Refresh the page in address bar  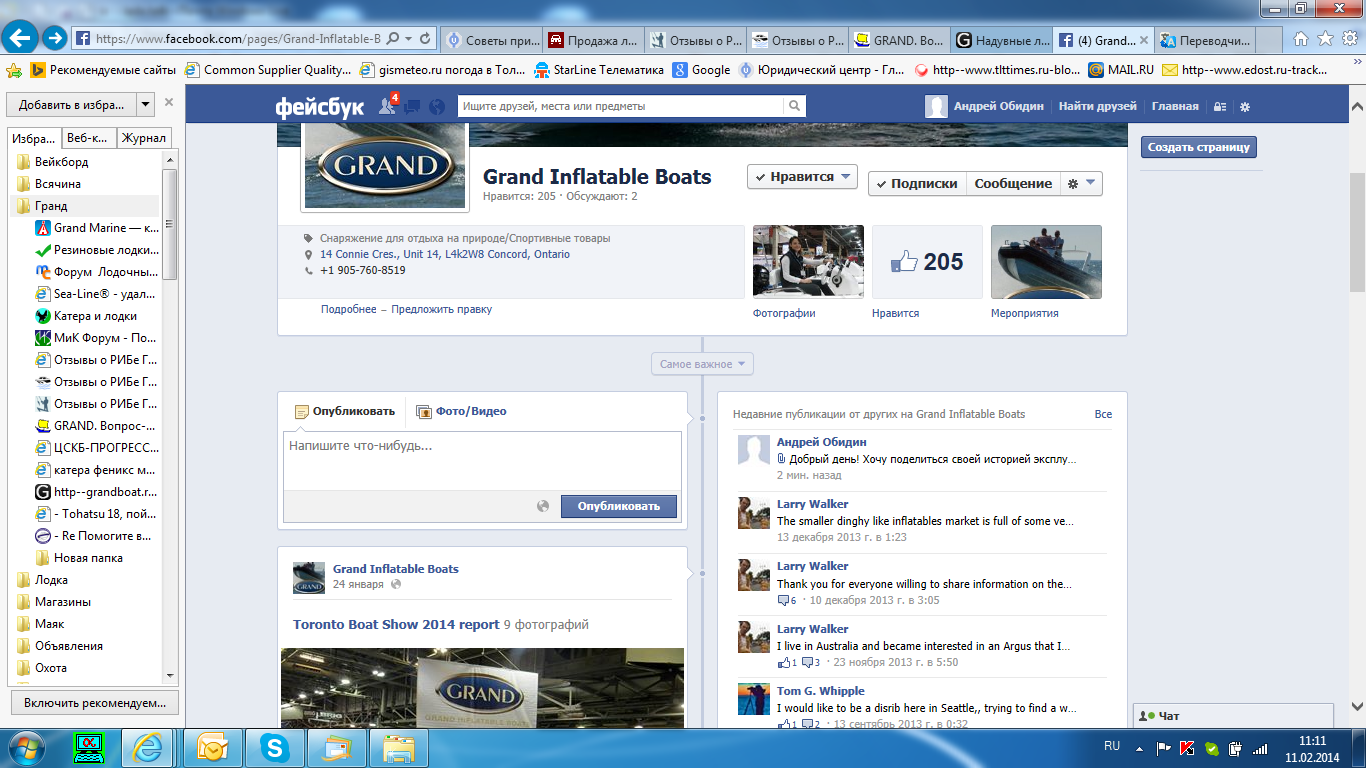tap(426, 39)
